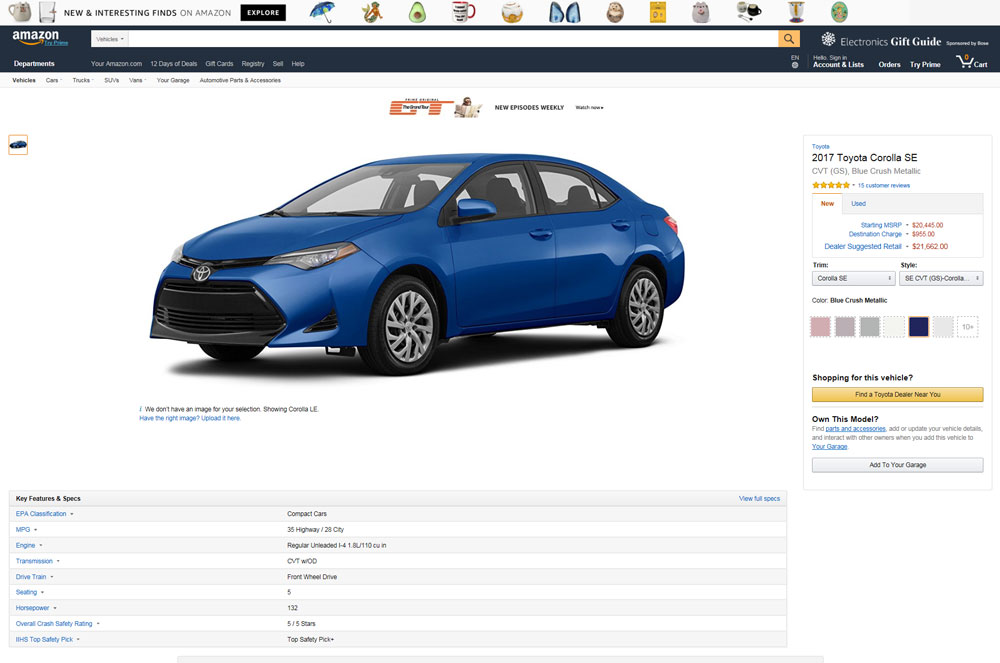
Task: Click Add To Your Garage button
Action: (x=897, y=465)
